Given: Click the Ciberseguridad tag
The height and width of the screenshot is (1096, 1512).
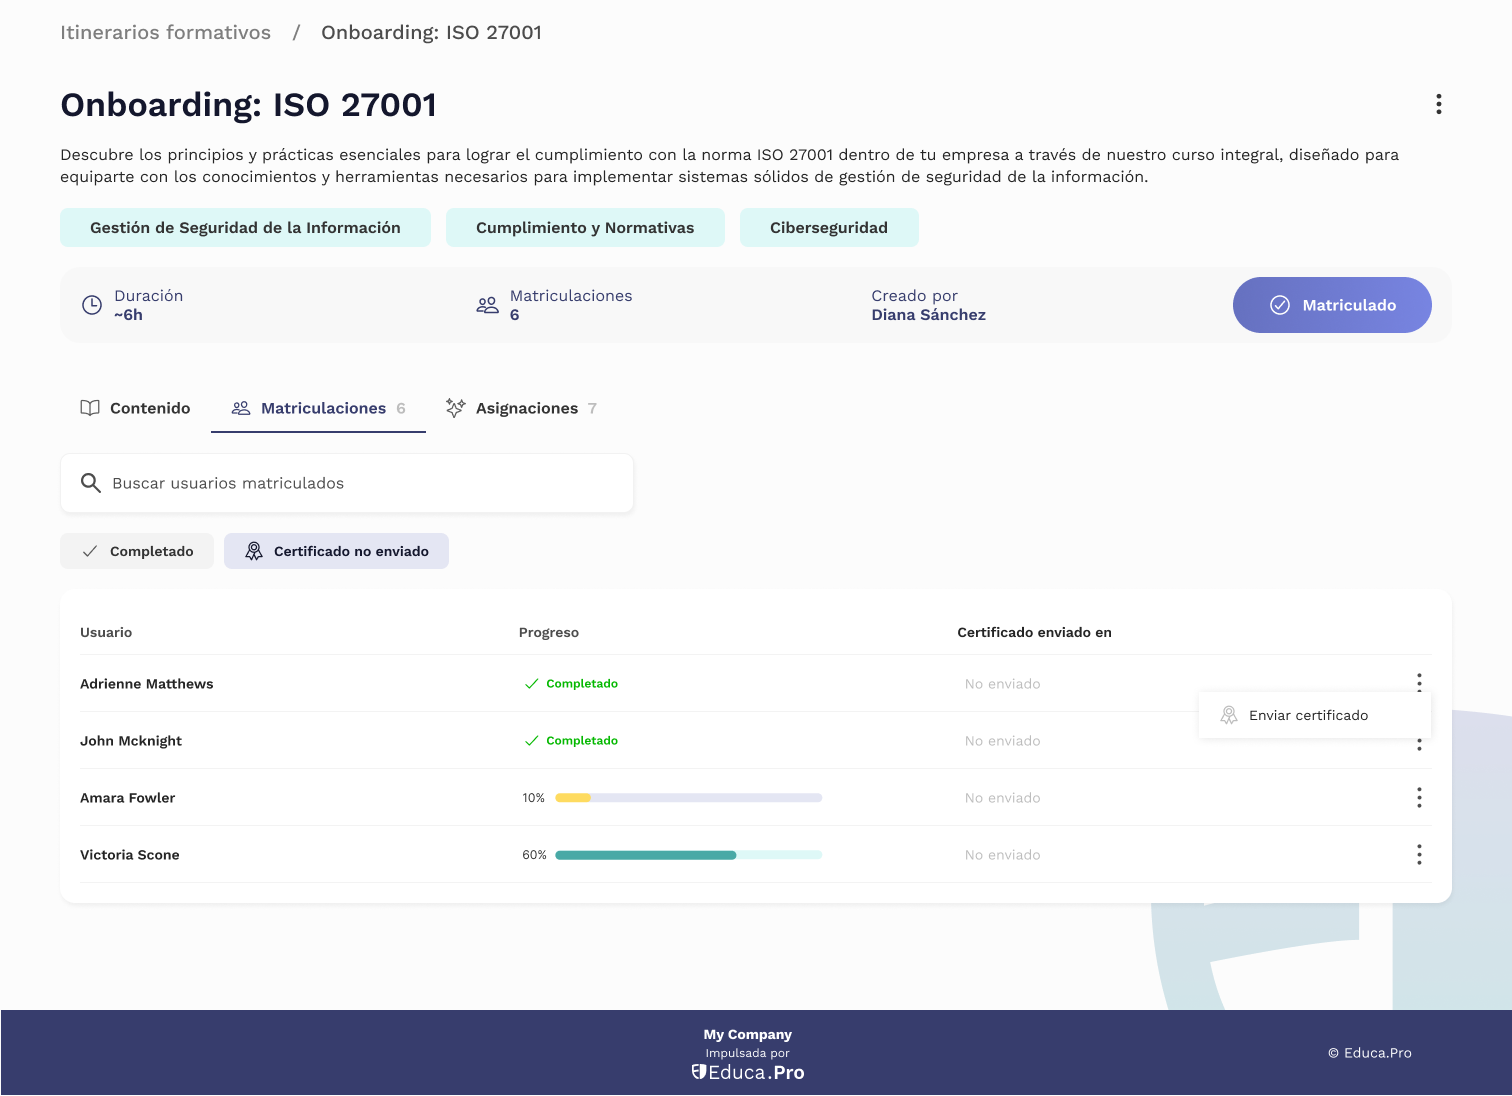Looking at the screenshot, I should [x=829, y=227].
